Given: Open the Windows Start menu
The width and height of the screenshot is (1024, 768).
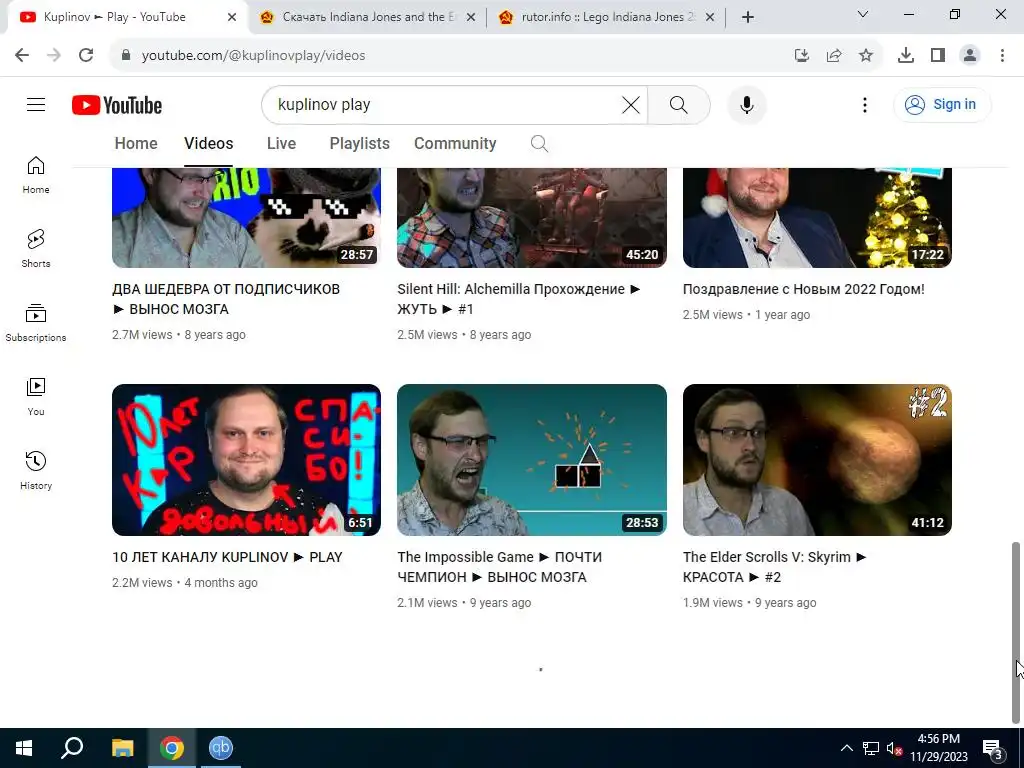Looking at the screenshot, I should tap(24, 748).
